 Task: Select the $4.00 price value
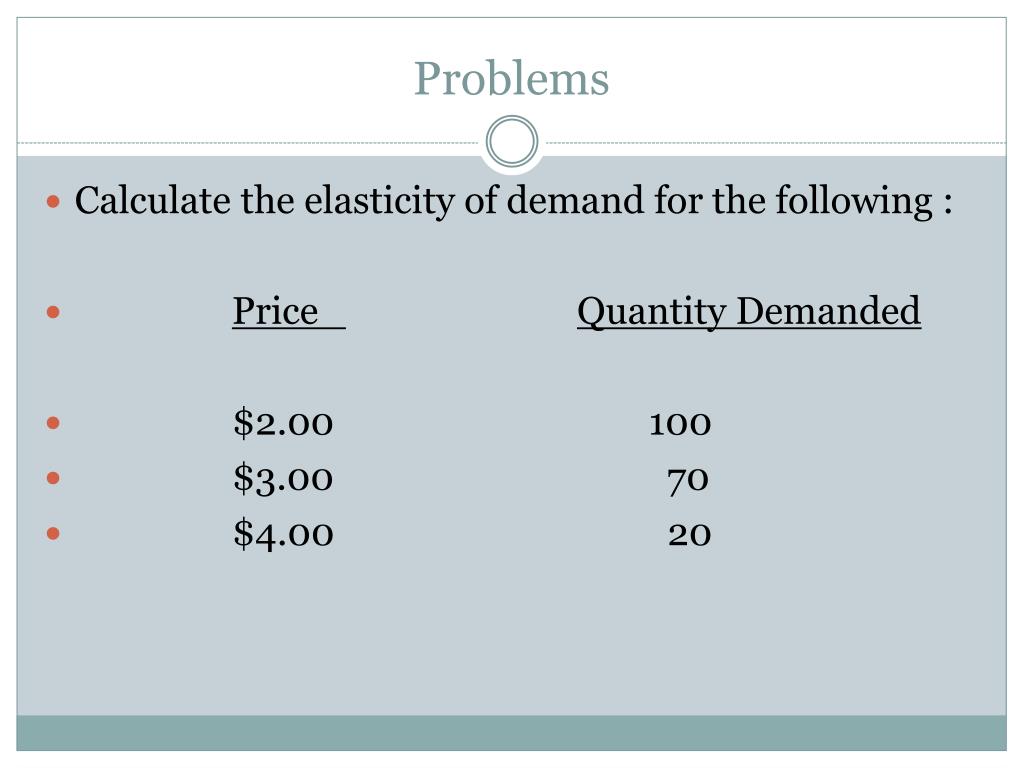(x=283, y=534)
